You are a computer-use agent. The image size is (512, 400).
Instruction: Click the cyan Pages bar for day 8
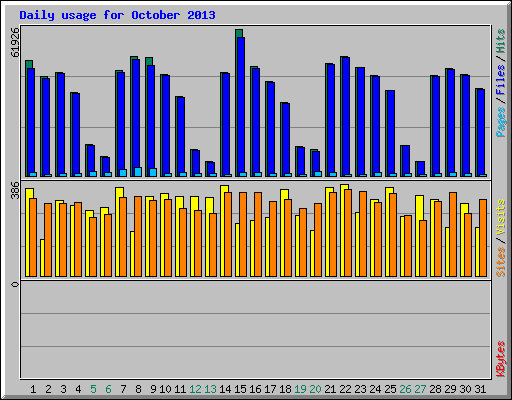138,172
